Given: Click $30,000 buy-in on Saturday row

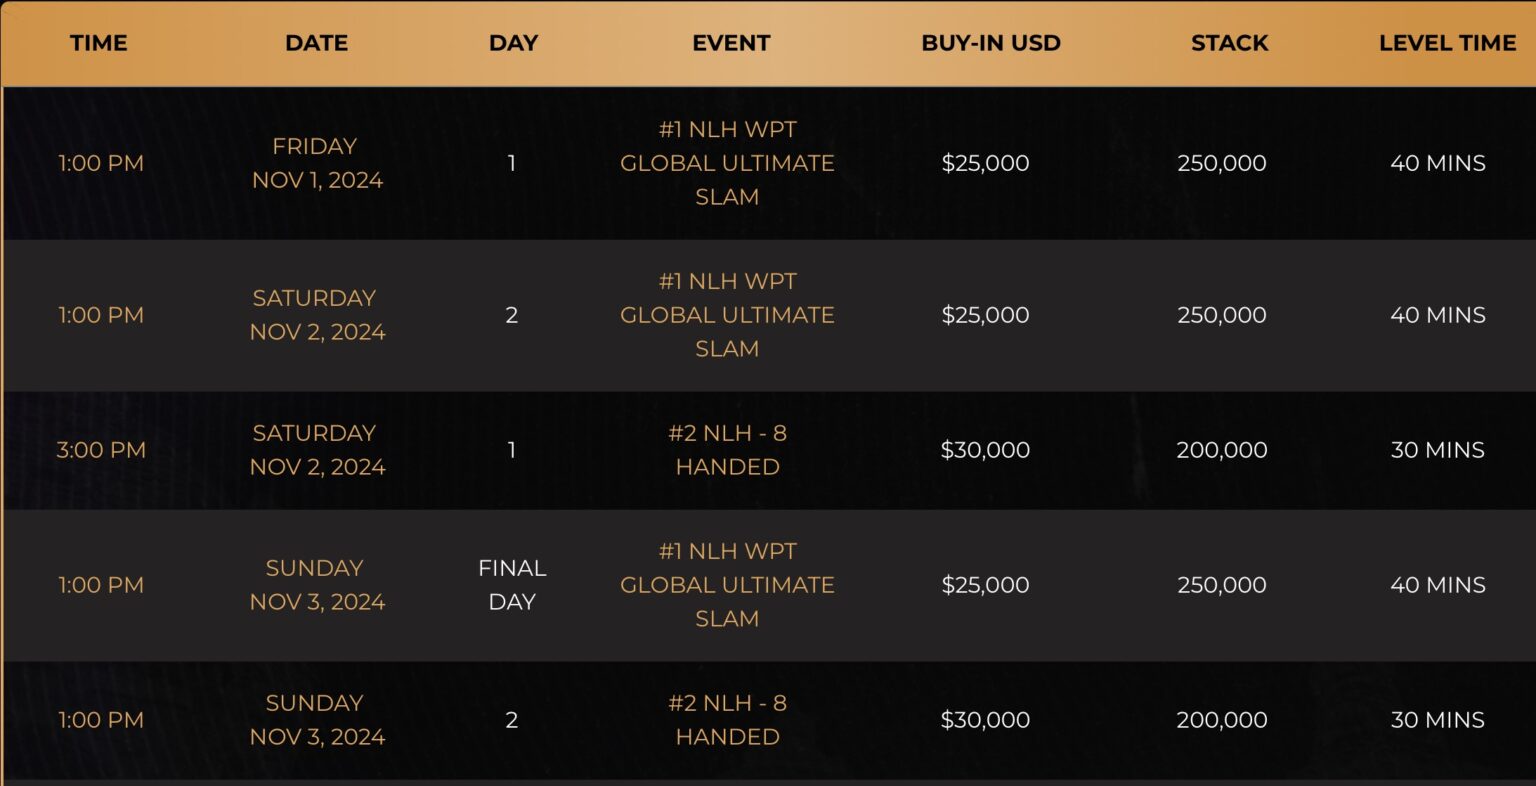Looking at the screenshot, I should tap(985, 450).
